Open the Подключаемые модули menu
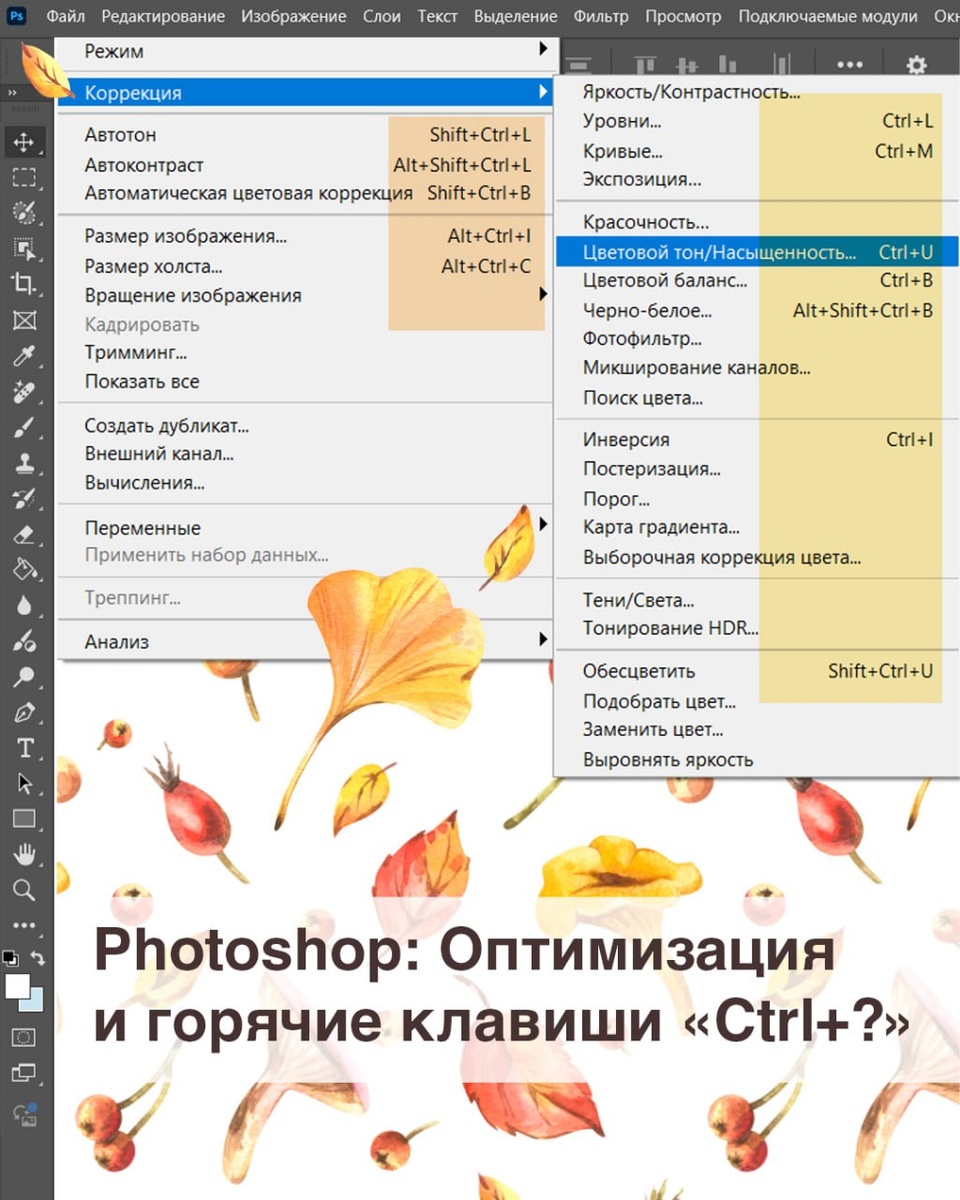The height and width of the screenshot is (1200, 960). [x=827, y=17]
